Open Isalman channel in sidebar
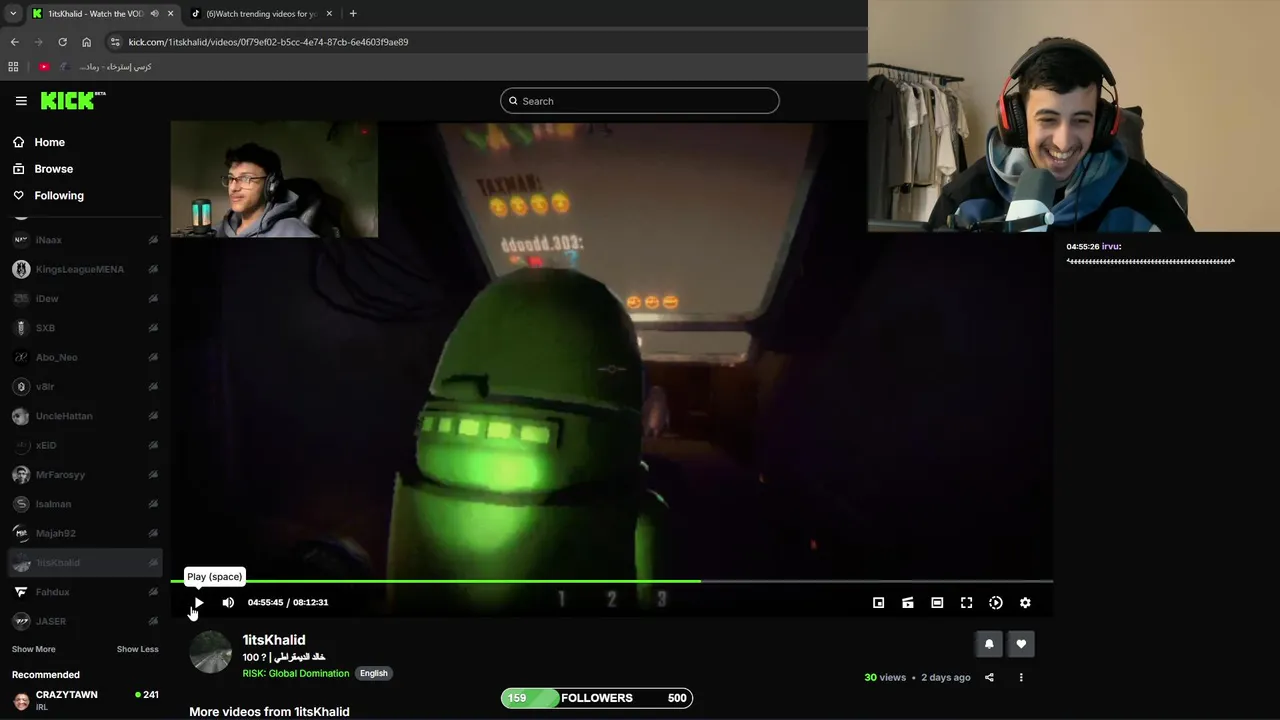This screenshot has width=1280, height=720. tap(84, 504)
